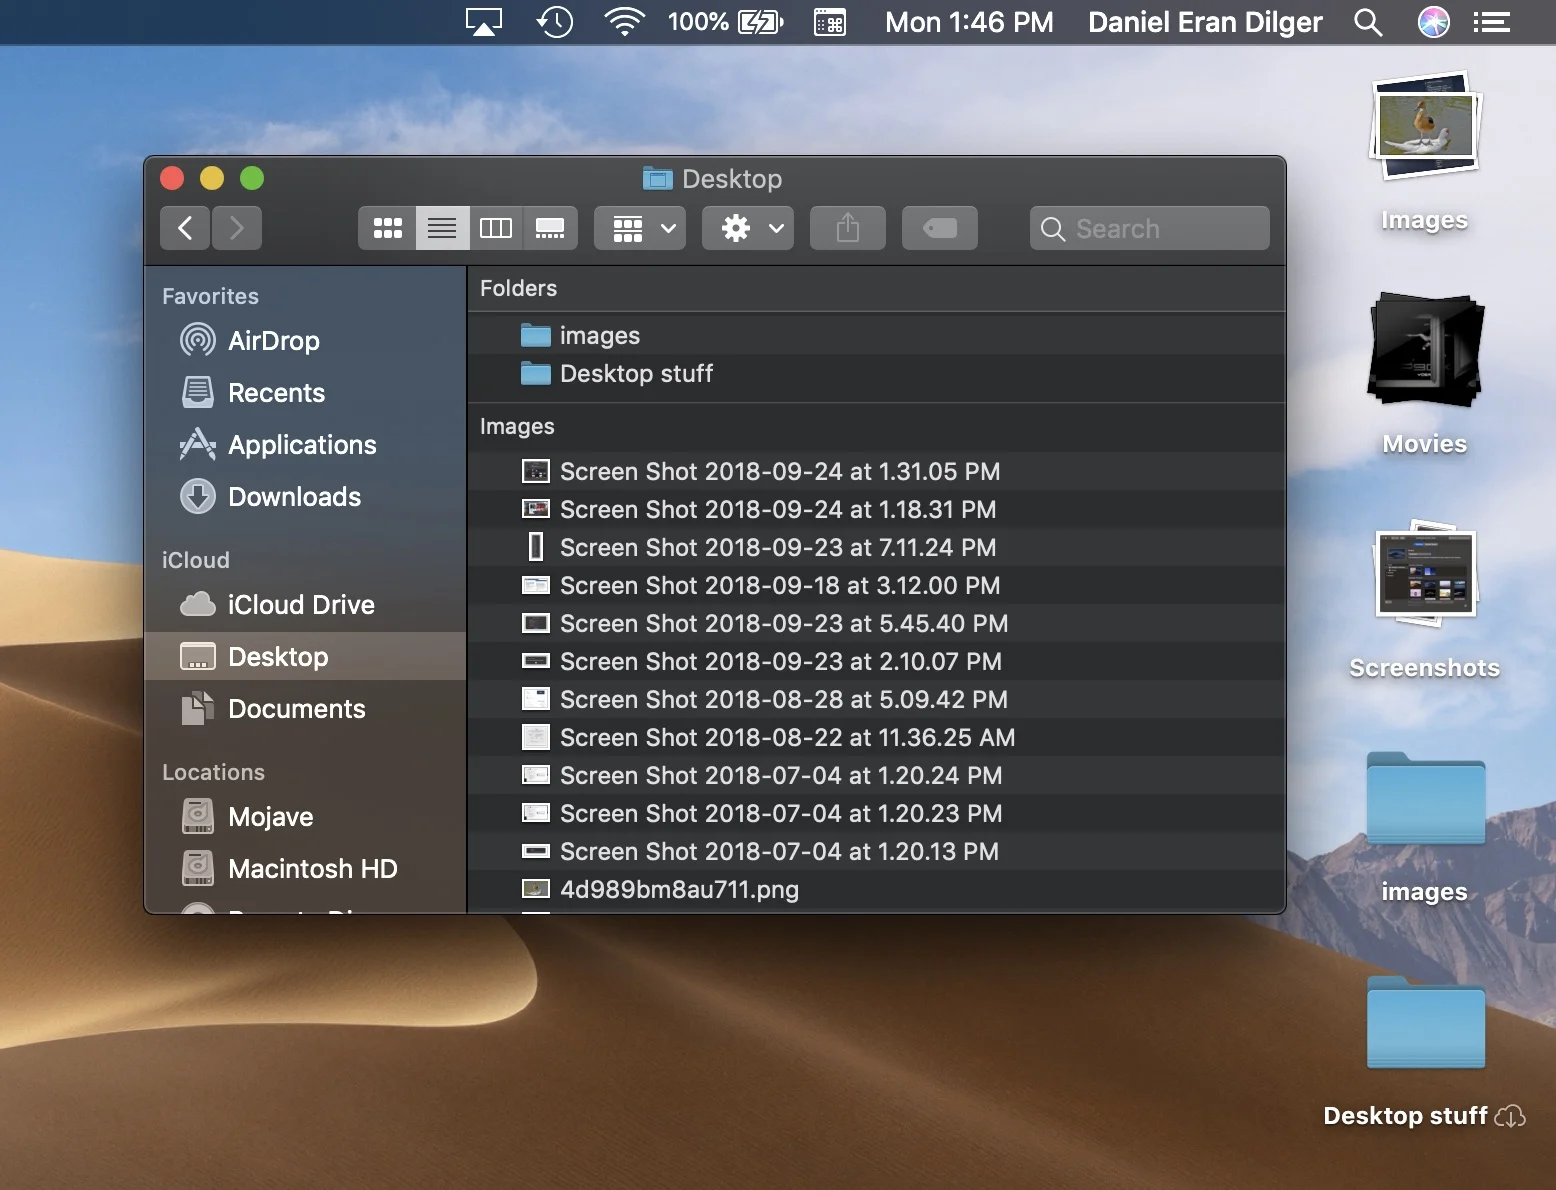
Task: Click the Desktop title folder icon
Action: pyautogui.click(x=658, y=179)
